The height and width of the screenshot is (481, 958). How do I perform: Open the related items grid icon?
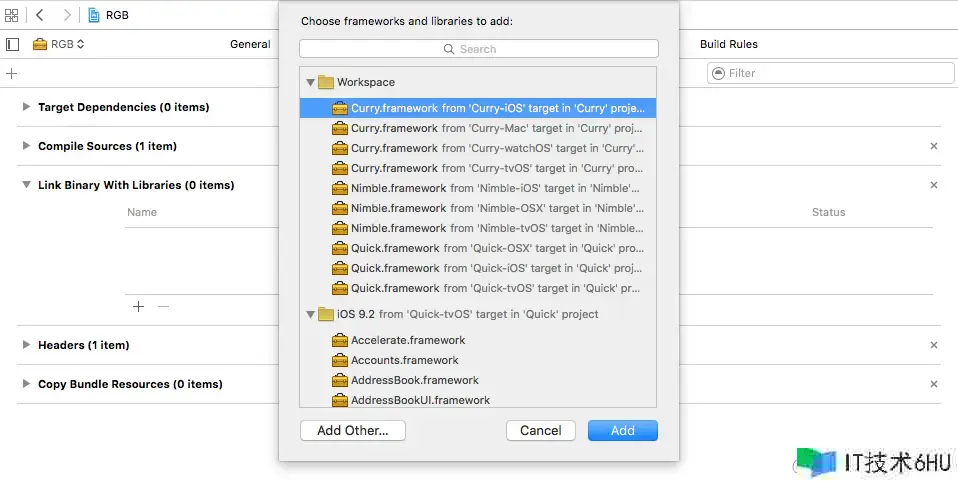12,15
